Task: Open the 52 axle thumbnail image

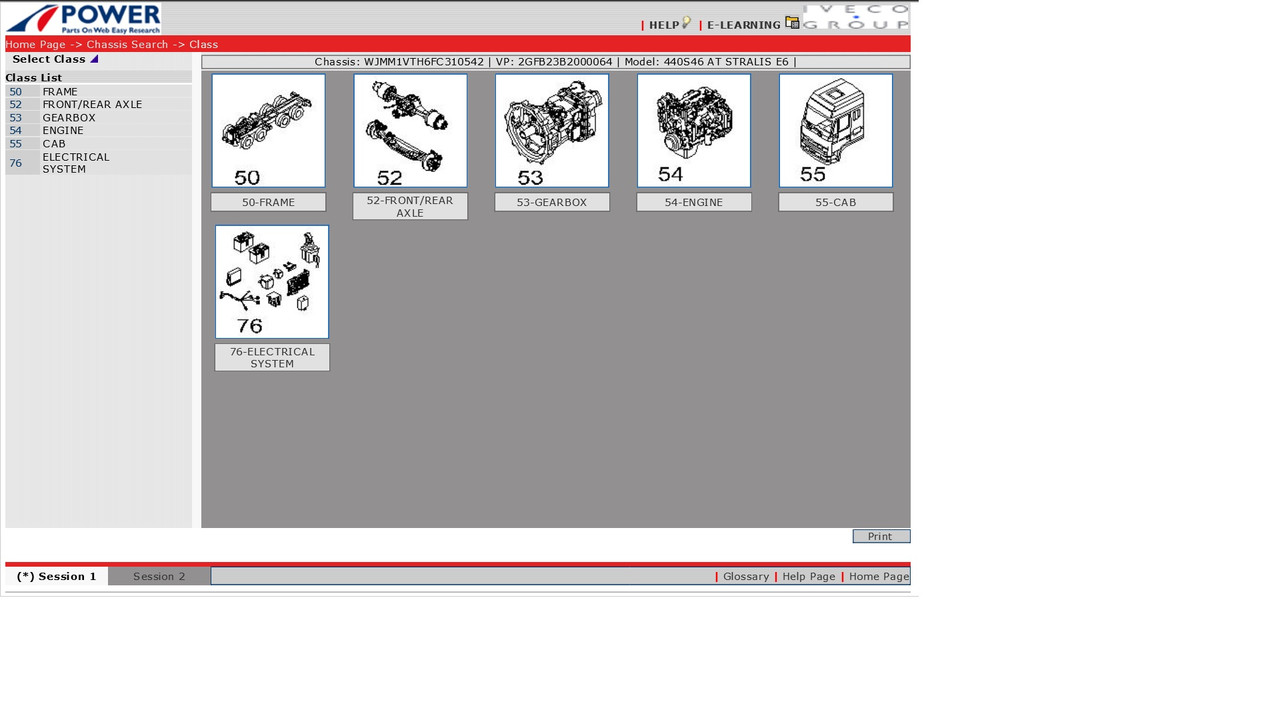Action: pyautogui.click(x=410, y=130)
